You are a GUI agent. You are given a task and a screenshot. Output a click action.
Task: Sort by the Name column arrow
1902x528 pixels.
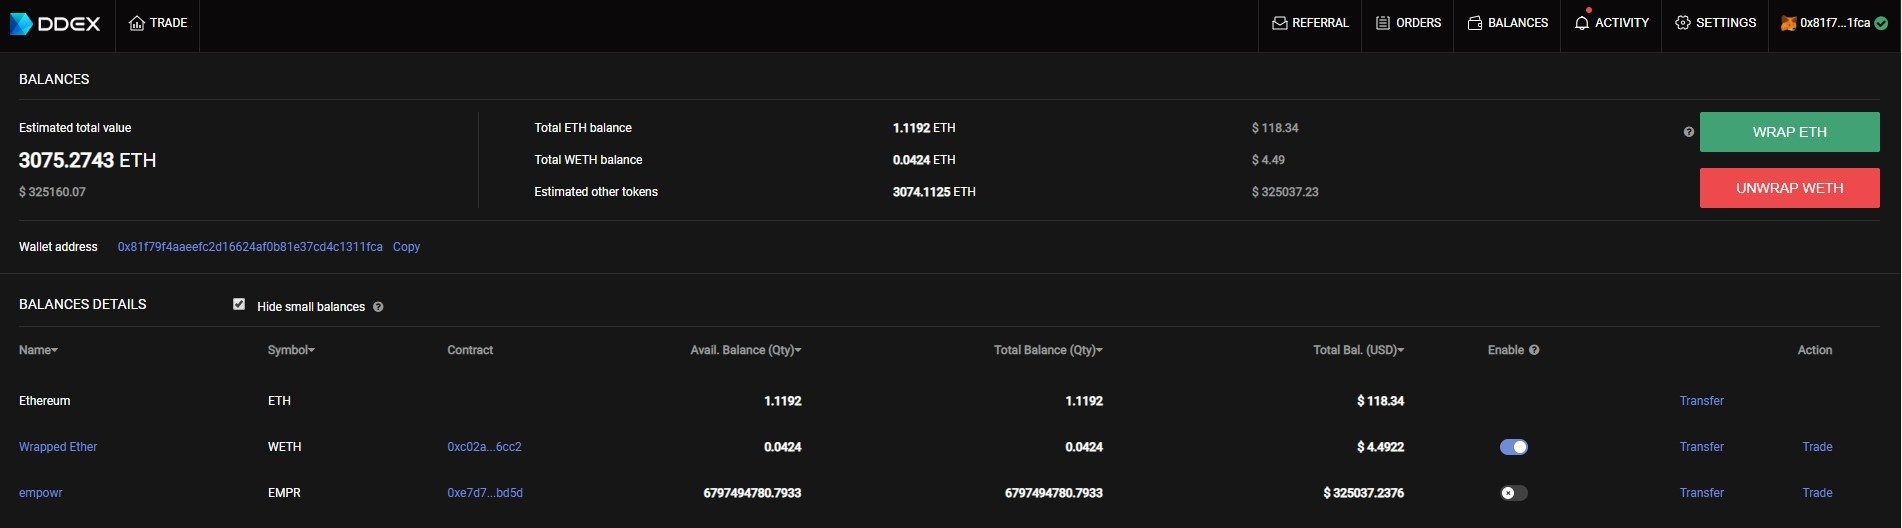54,350
